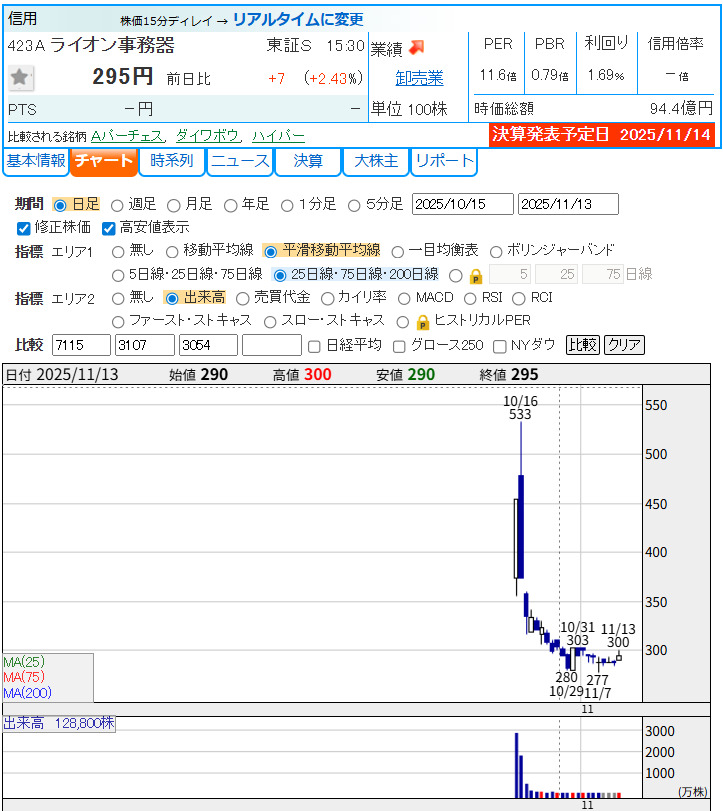Click the comparison code field 3054
The width and height of the screenshot is (723, 811).
click(208, 345)
